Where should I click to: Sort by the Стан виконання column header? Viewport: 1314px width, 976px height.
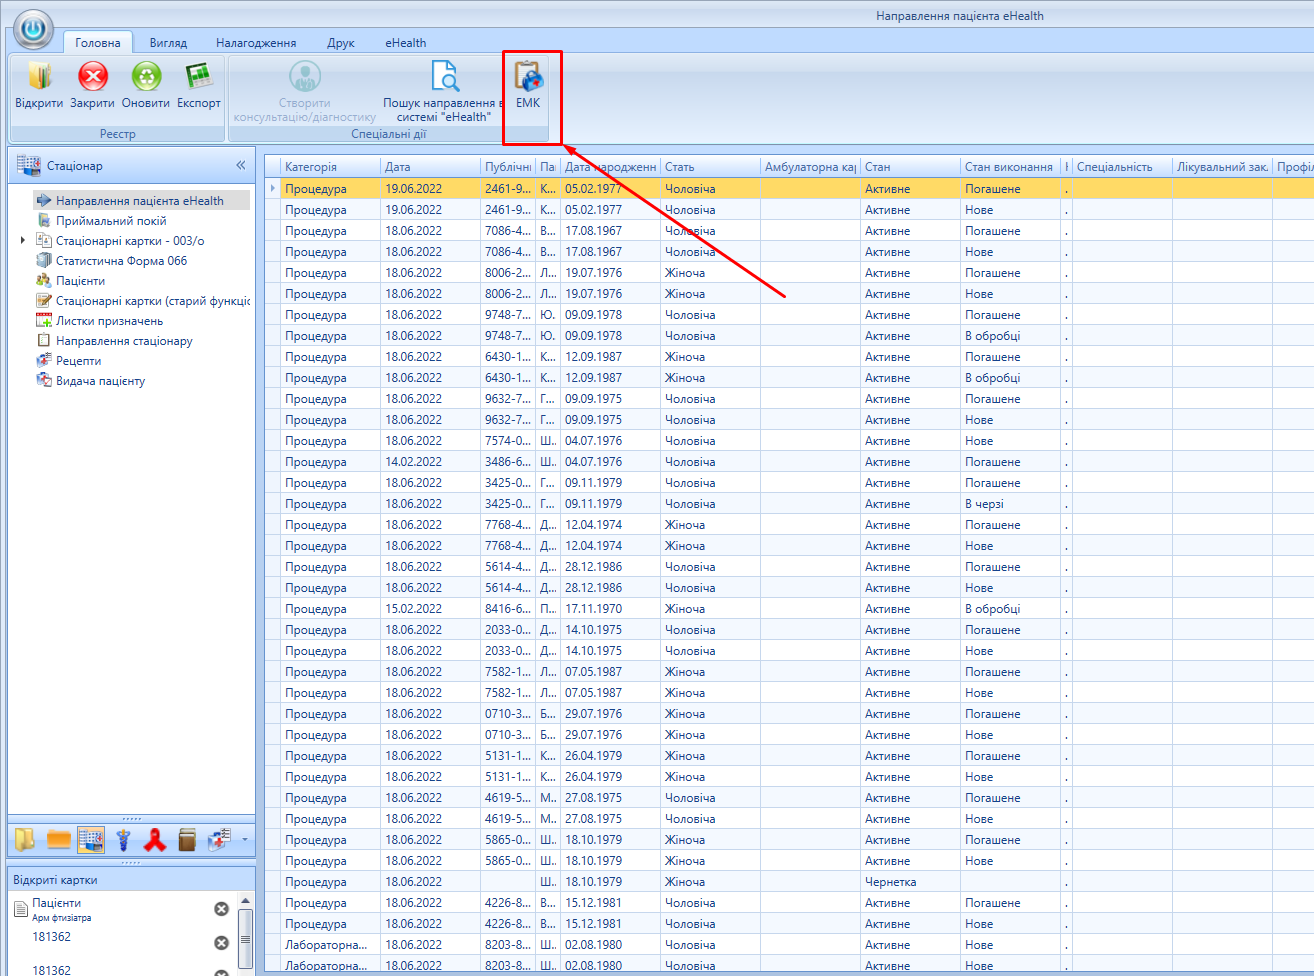(x=1010, y=167)
